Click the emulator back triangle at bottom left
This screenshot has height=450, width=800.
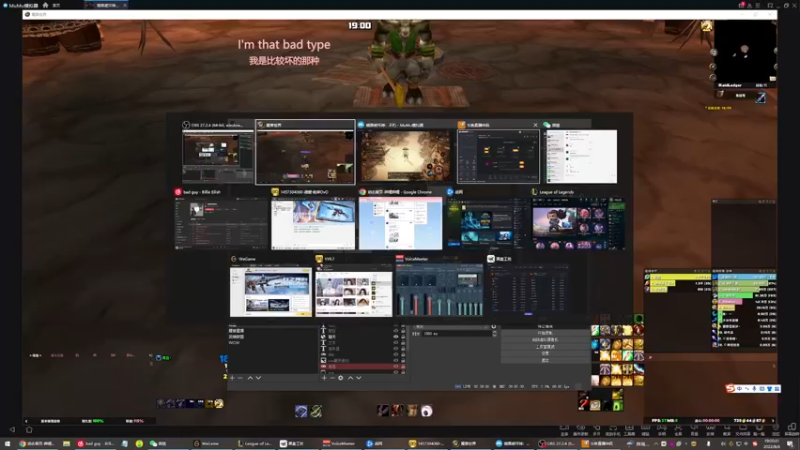[12, 430]
